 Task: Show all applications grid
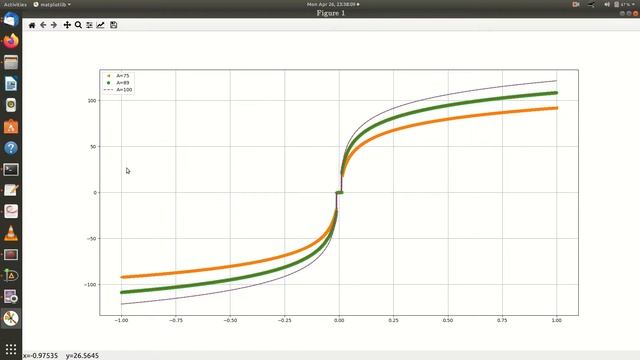click(x=11, y=349)
